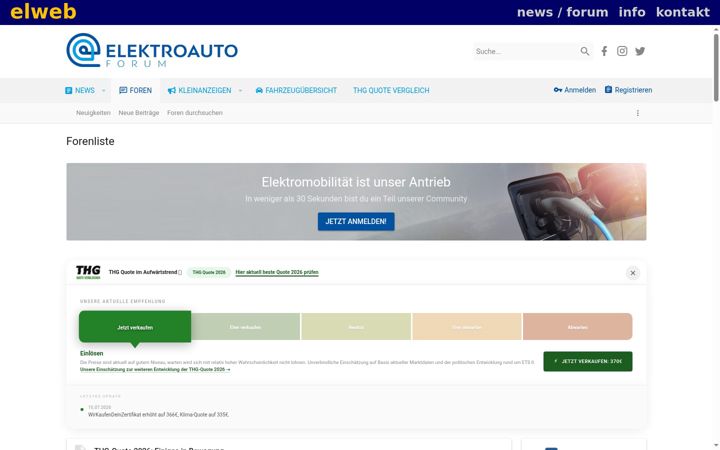Open Neue Beiträge sub-navigation link
Screen dimensions: 720x450
tap(139, 113)
